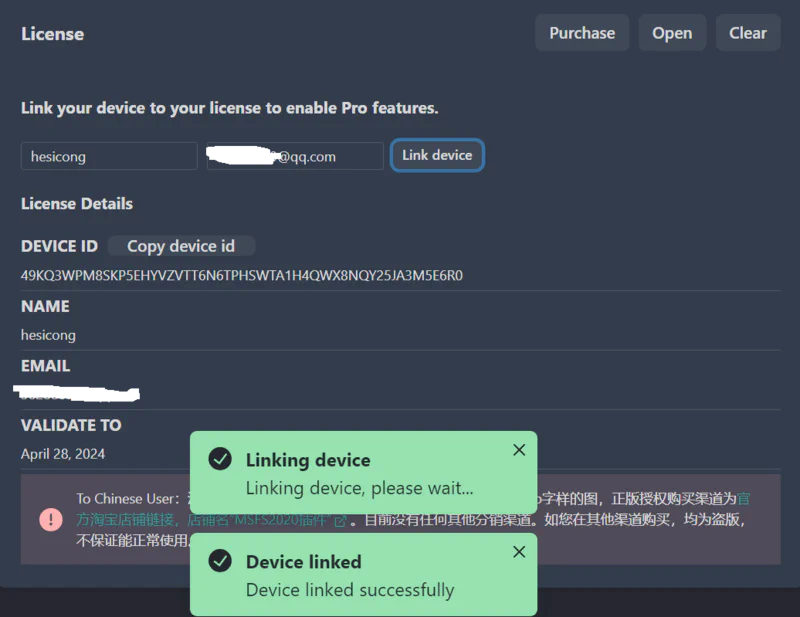Clear the license with Clear button

747,33
